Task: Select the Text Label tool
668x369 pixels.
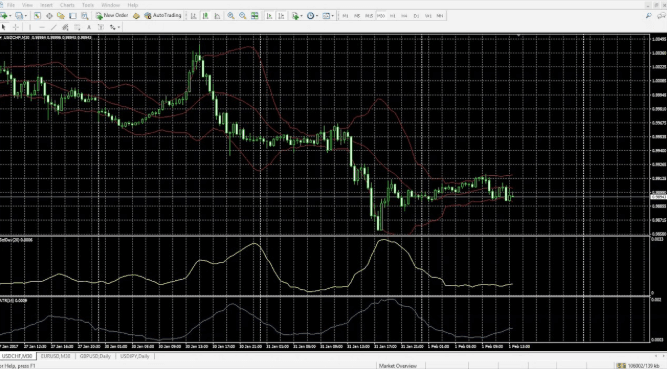Action: point(101,27)
